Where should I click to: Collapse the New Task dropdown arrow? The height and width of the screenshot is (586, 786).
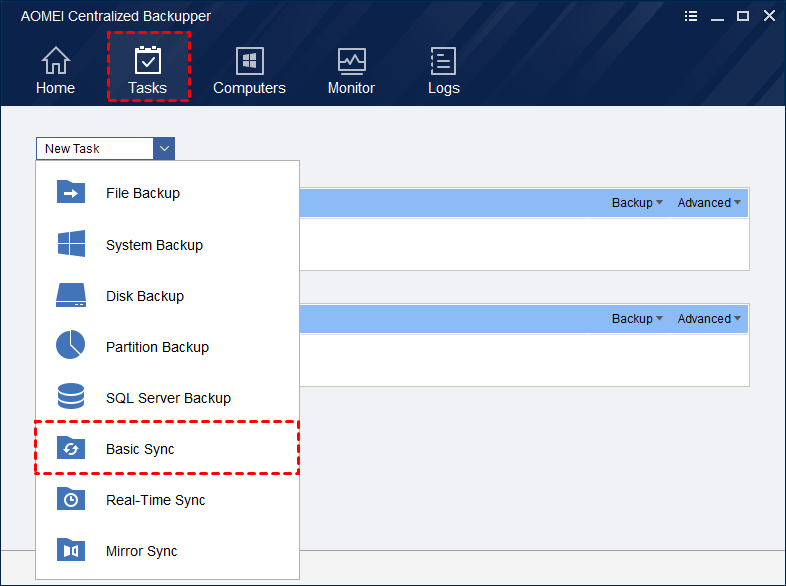164,148
